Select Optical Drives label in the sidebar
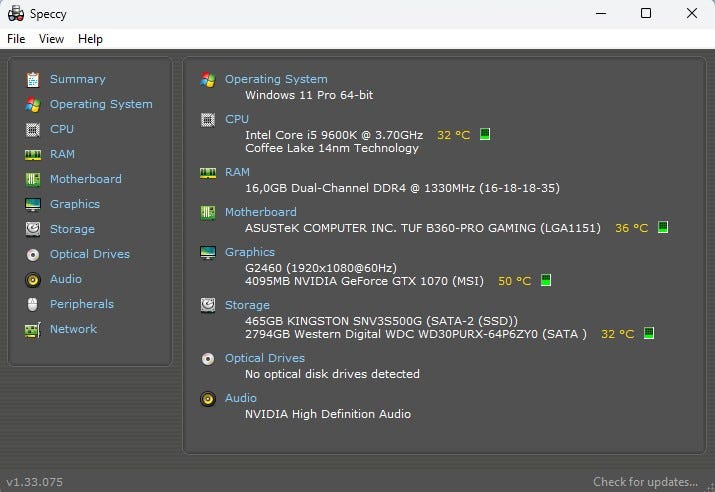The width and height of the screenshot is (715, 492). [x=90, y=254]
